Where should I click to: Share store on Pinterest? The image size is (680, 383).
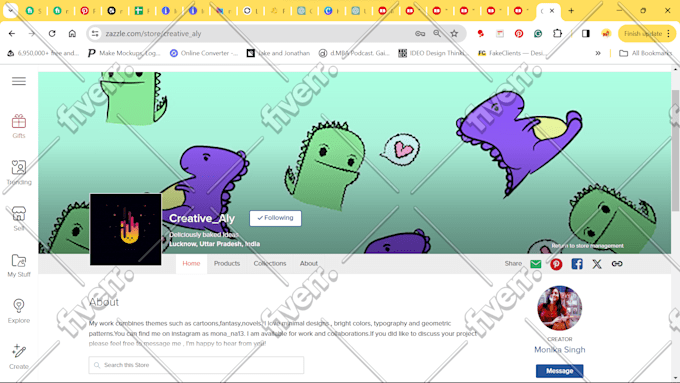556,264
